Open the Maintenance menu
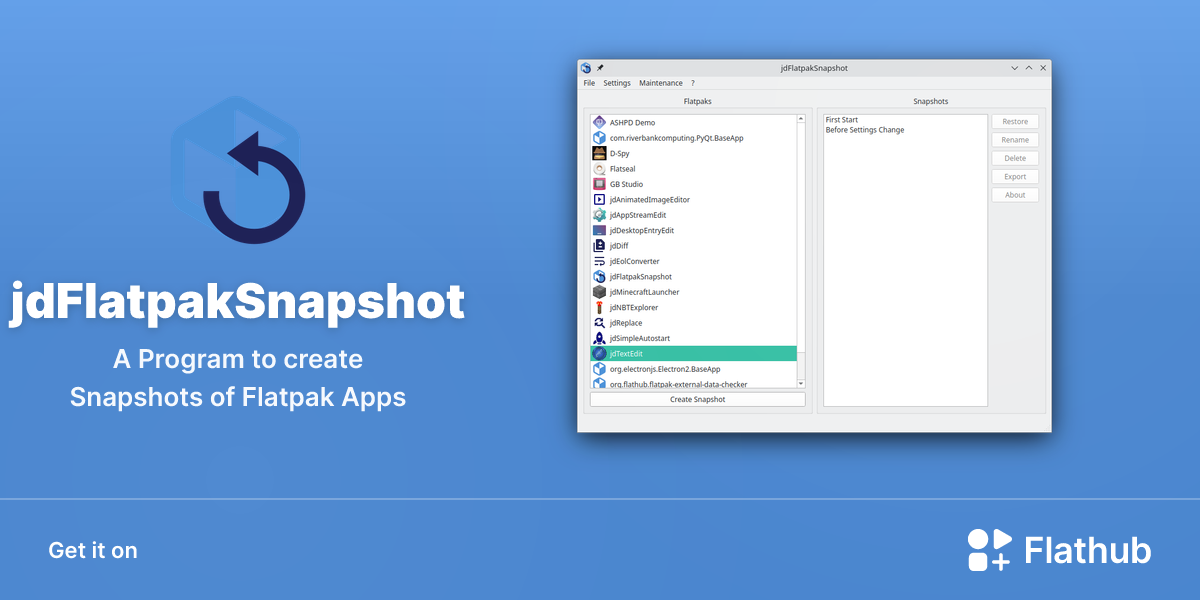 pyautogui.click(x=661, y=83)
